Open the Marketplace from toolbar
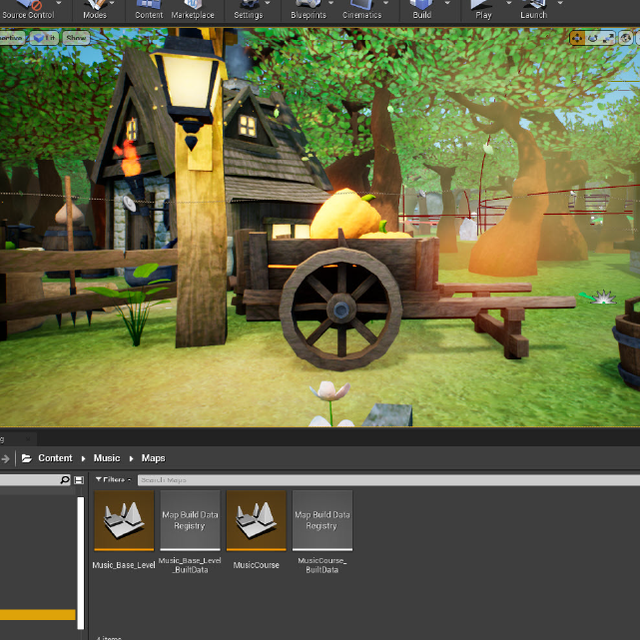This screenshot has height=640, width=640. 193,9
